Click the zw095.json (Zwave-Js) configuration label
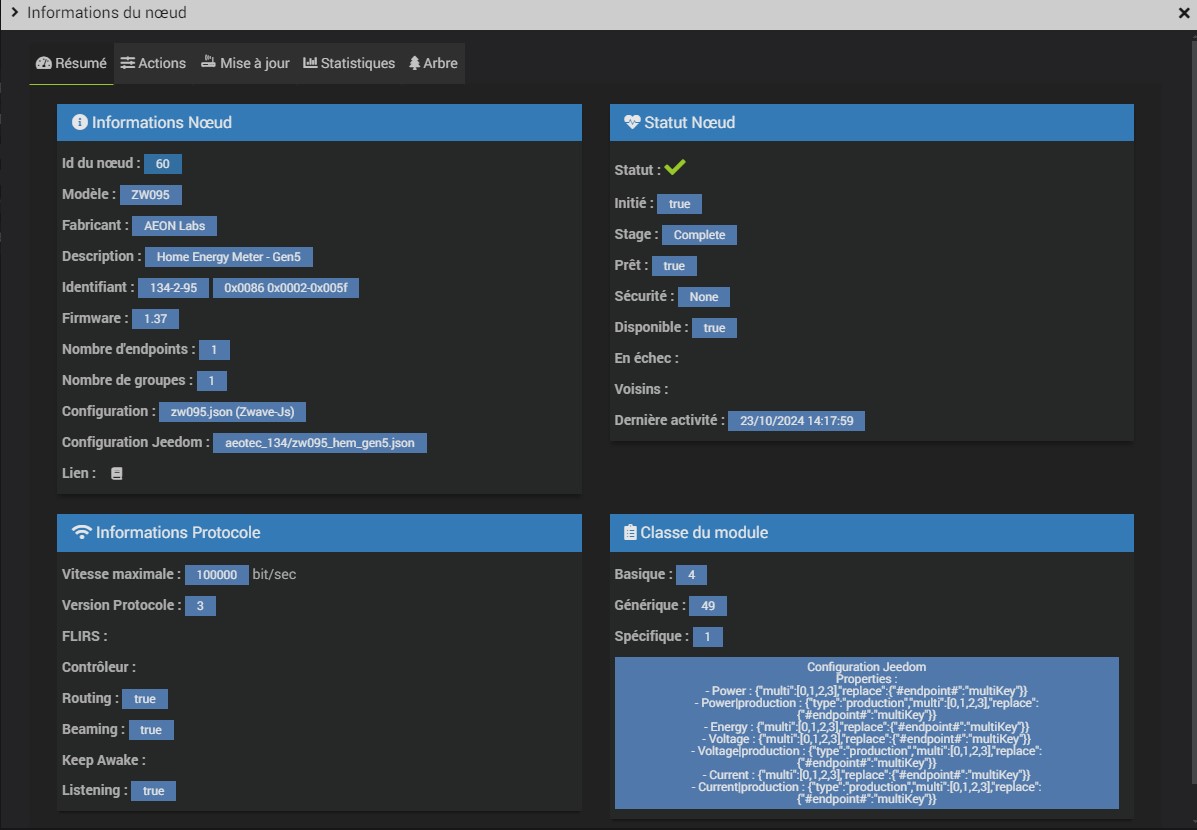 [x=232, y=412]
